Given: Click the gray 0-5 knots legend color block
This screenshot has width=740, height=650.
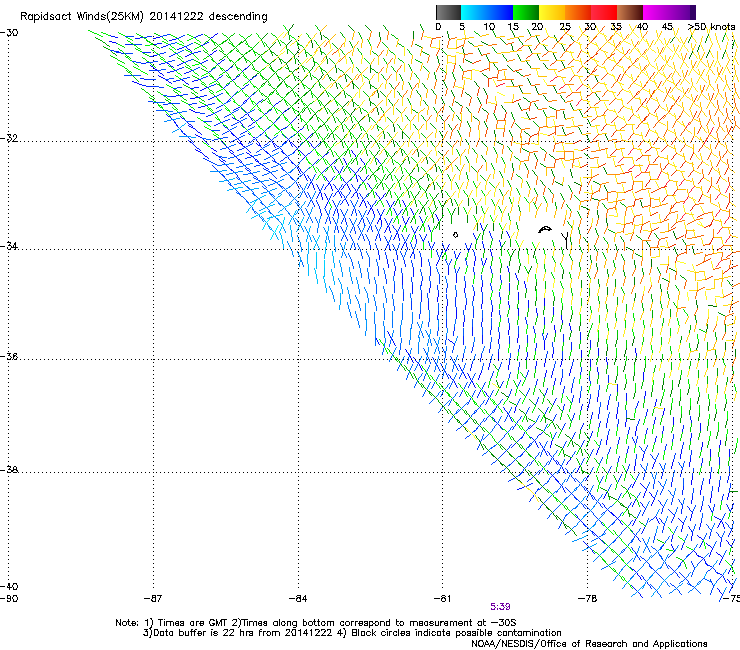Looking at the screenshot, I should [448, 12].
